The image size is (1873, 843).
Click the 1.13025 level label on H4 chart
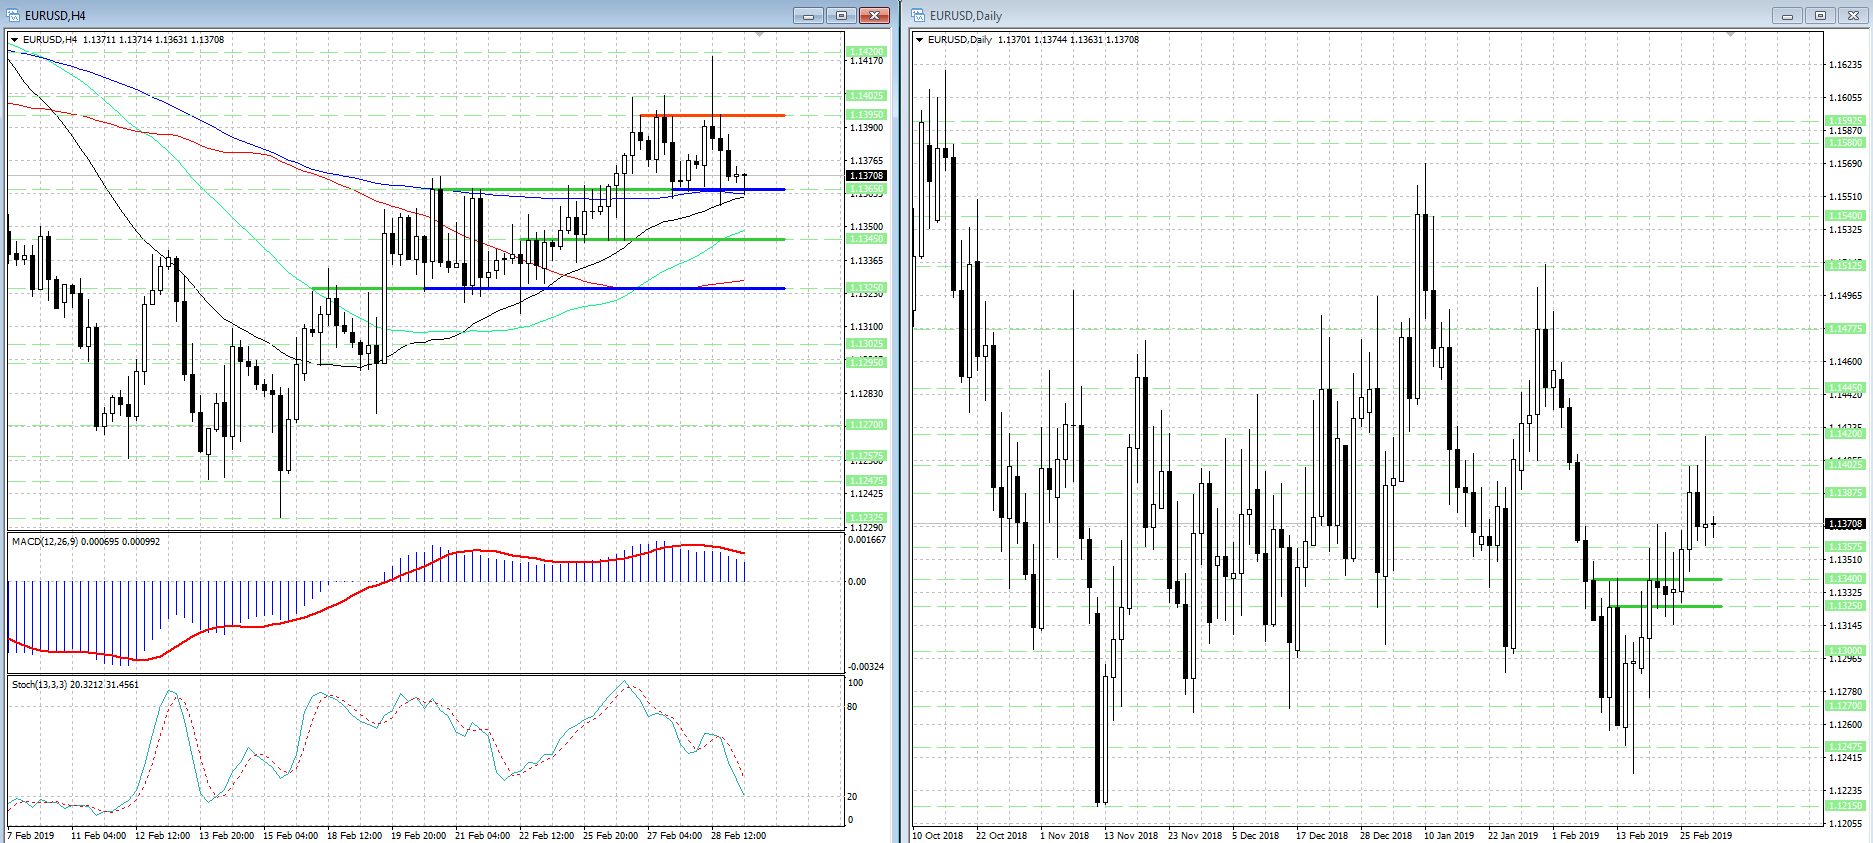(866, 344)
